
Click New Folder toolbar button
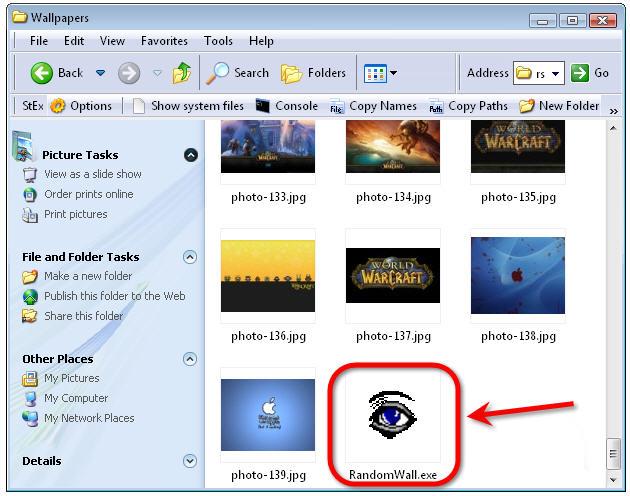click(x=559, y=106)
